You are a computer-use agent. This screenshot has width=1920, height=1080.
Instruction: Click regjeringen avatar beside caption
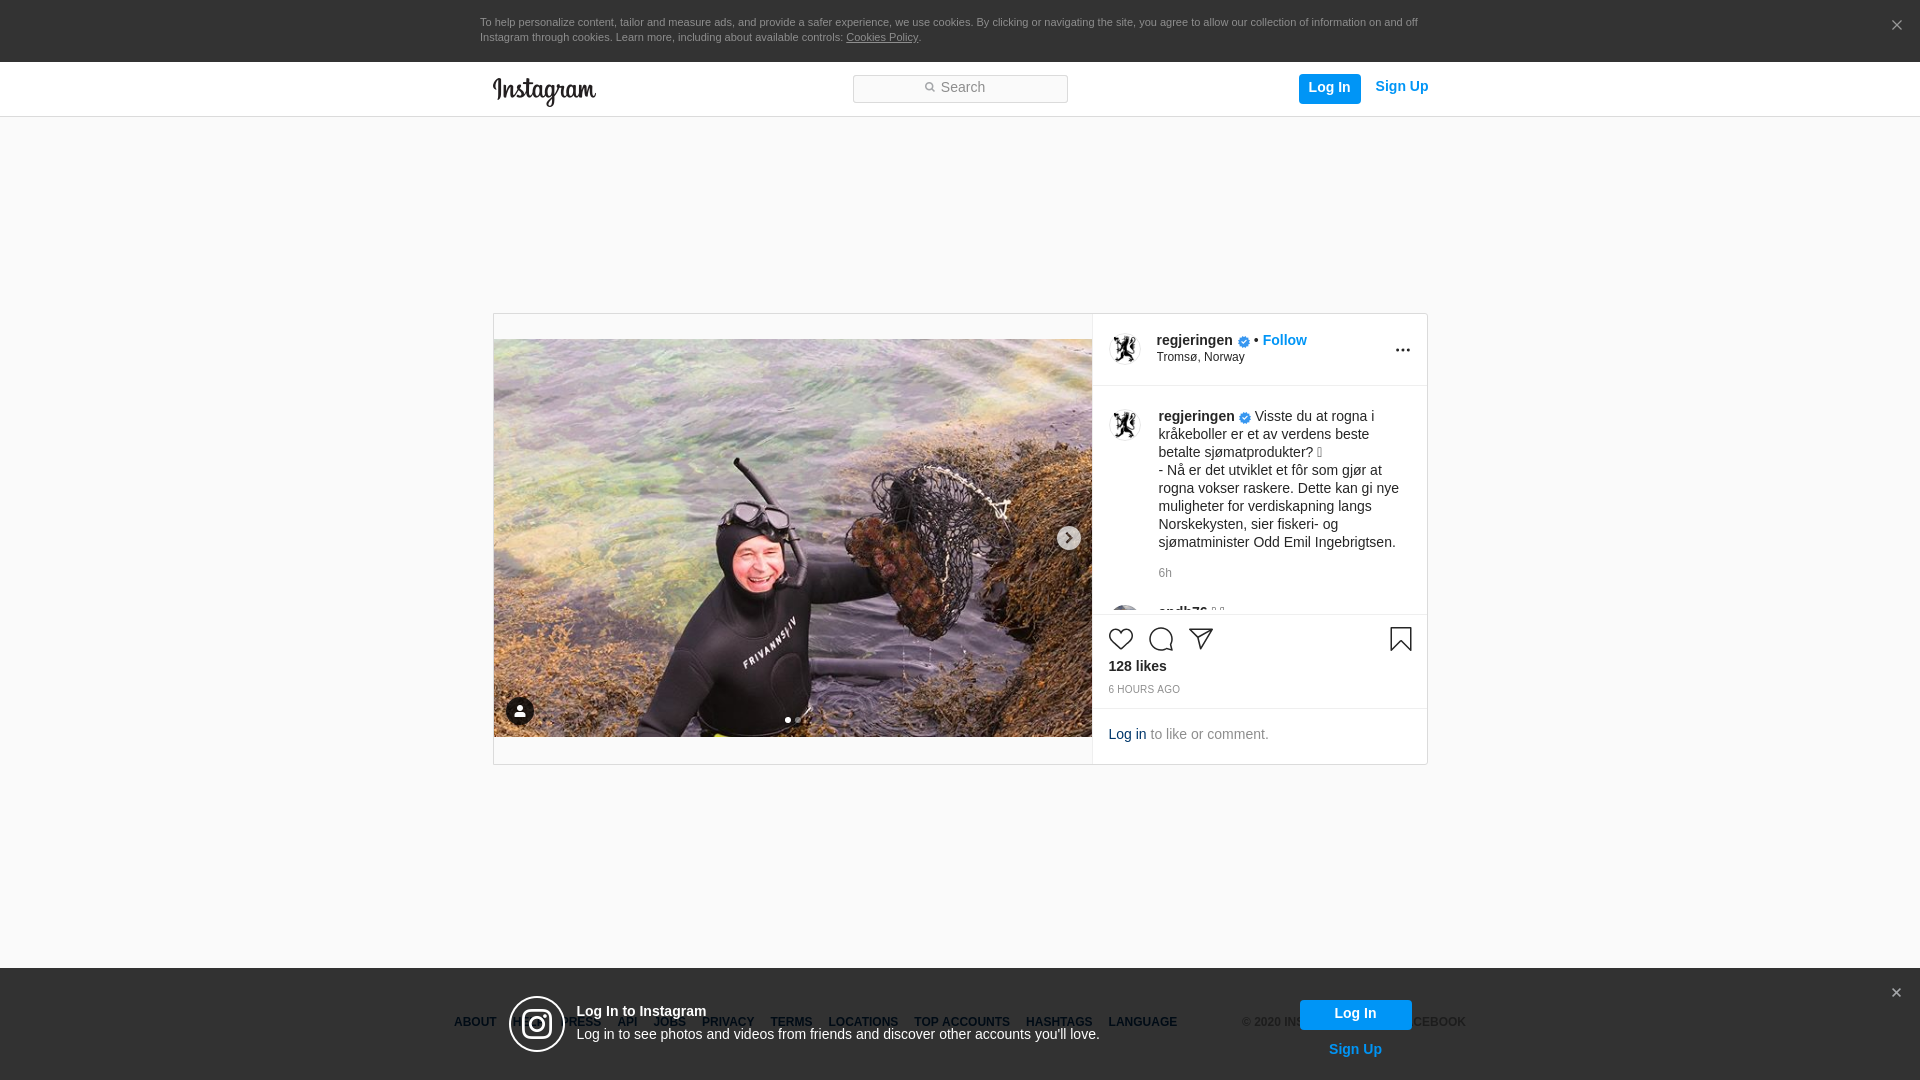click(1125, 425)
